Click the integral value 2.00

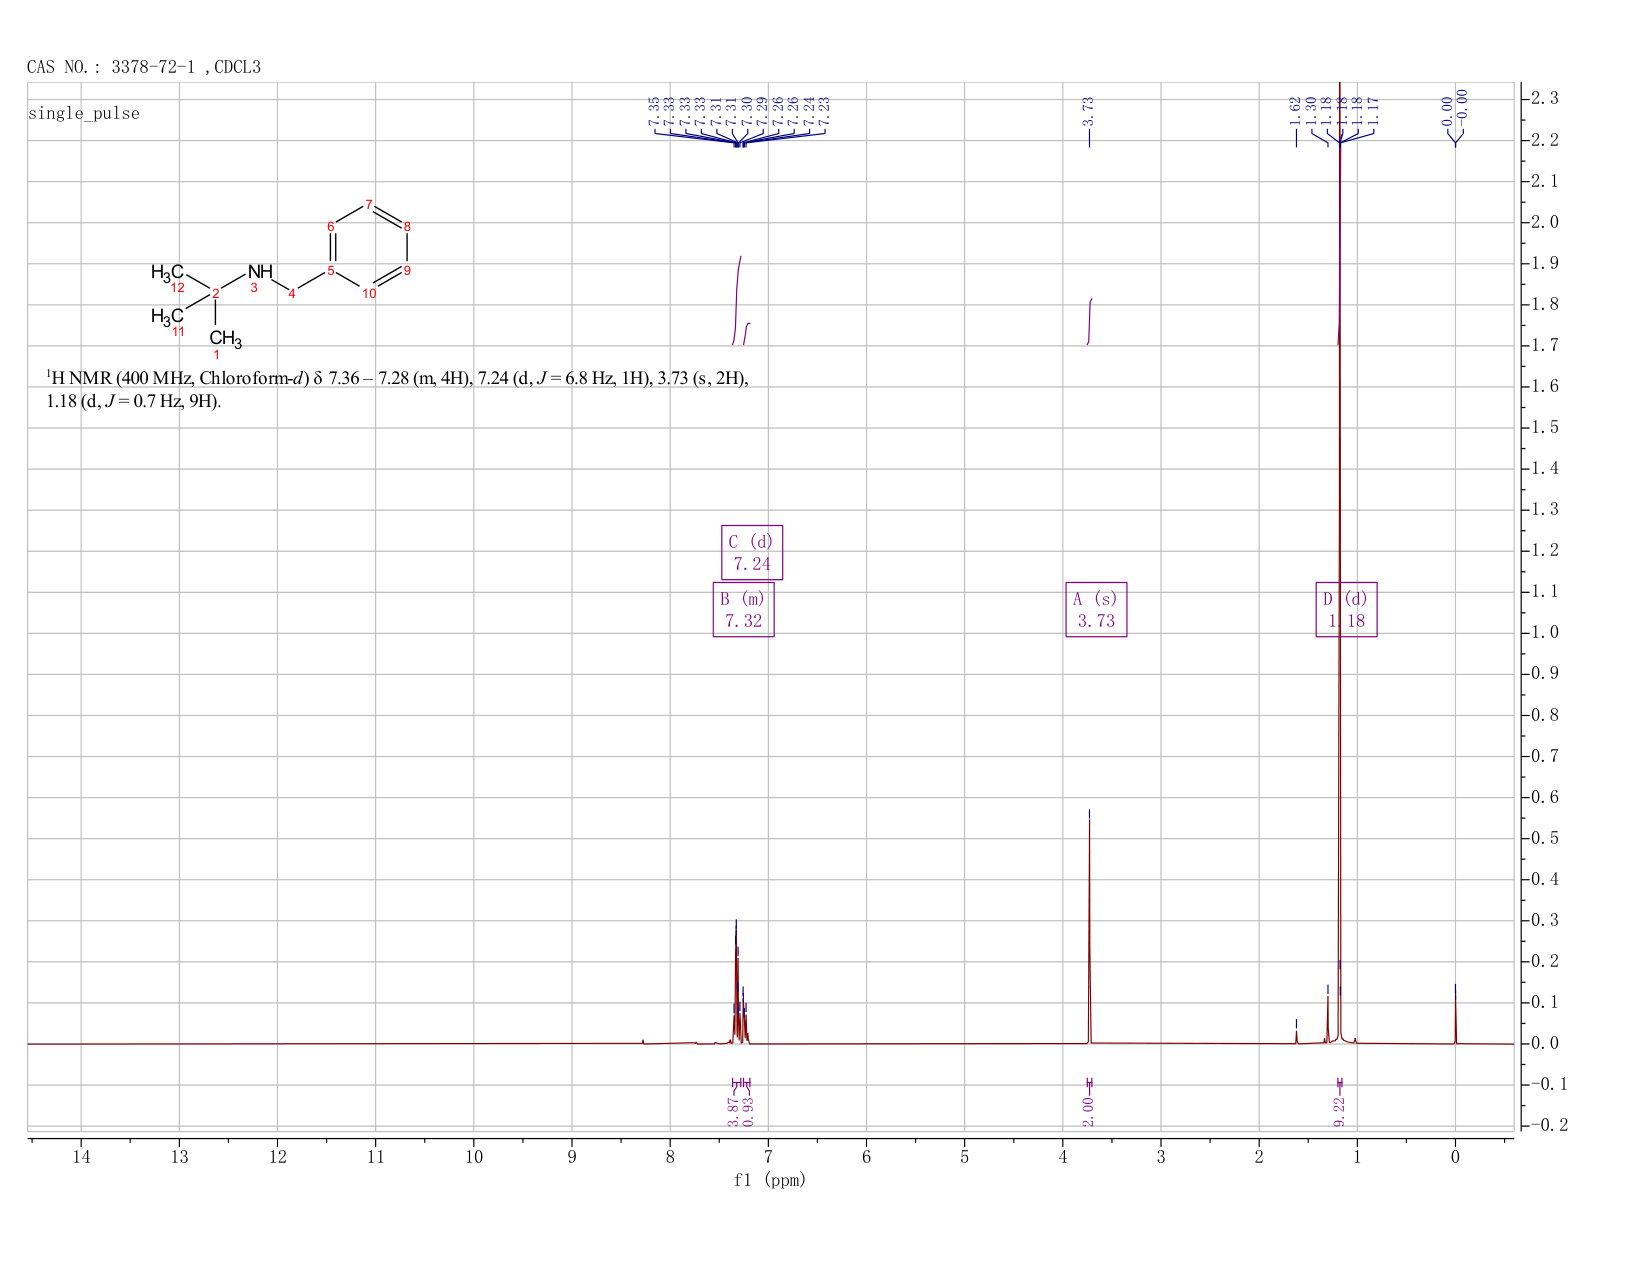coord(1089,1110)
